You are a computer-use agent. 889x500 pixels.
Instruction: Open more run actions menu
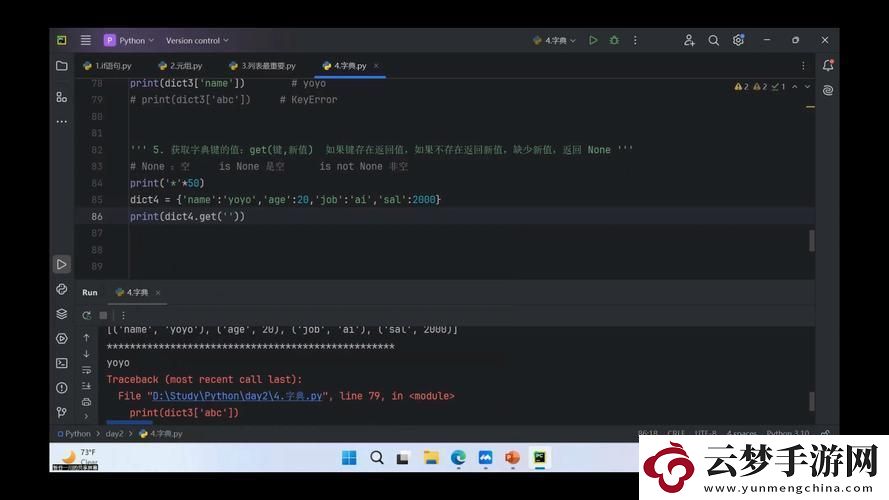click(x=635, y=40)
